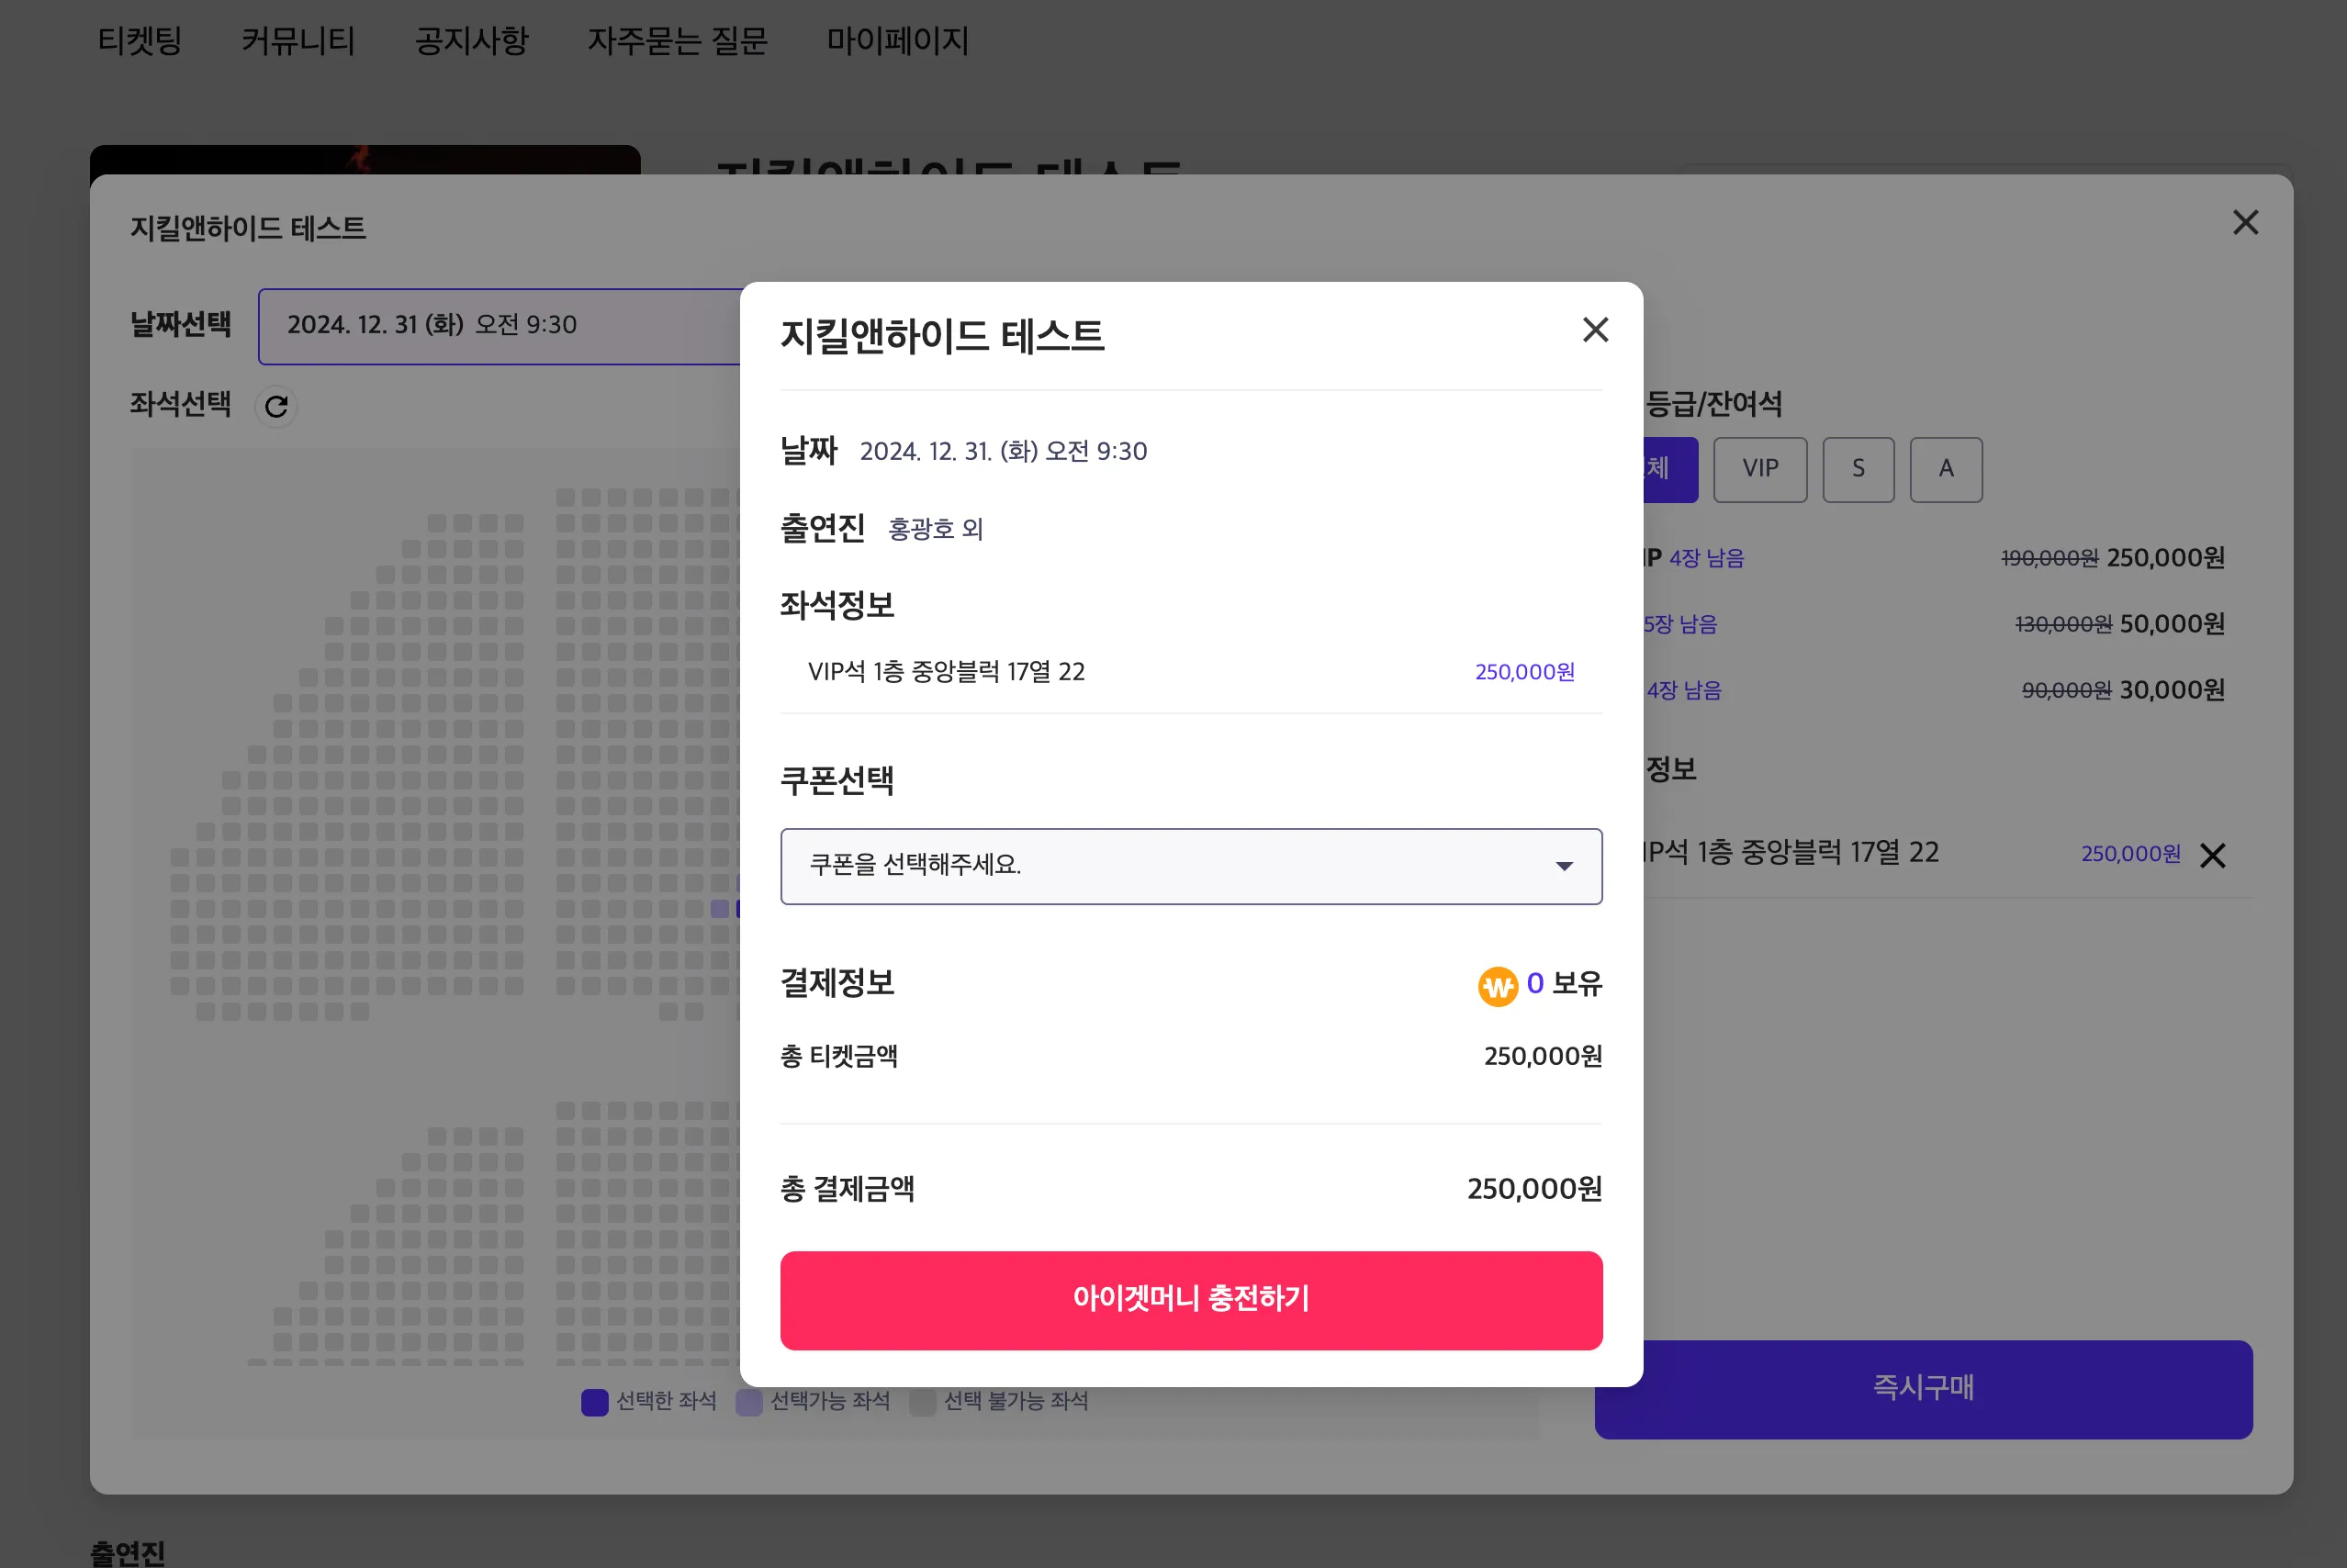2347x1568 pixels.
Task: Toggle the VIP seat grade filter
Action: point(1760,469)
